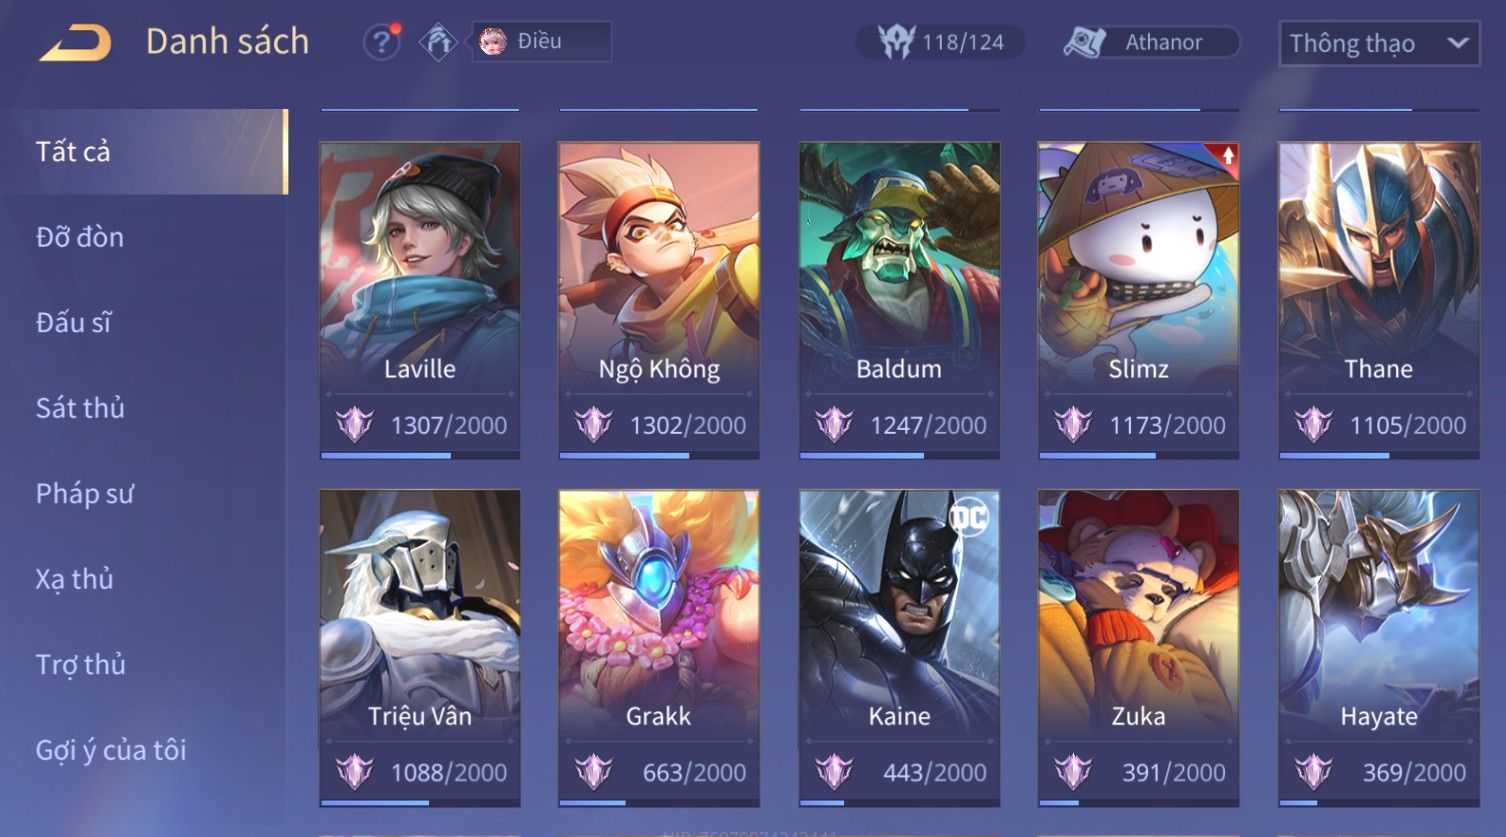Open the Hayate hero card
Viewport: 1506px width, 837px height.
pyautogui.click(x=1379, y=648)
